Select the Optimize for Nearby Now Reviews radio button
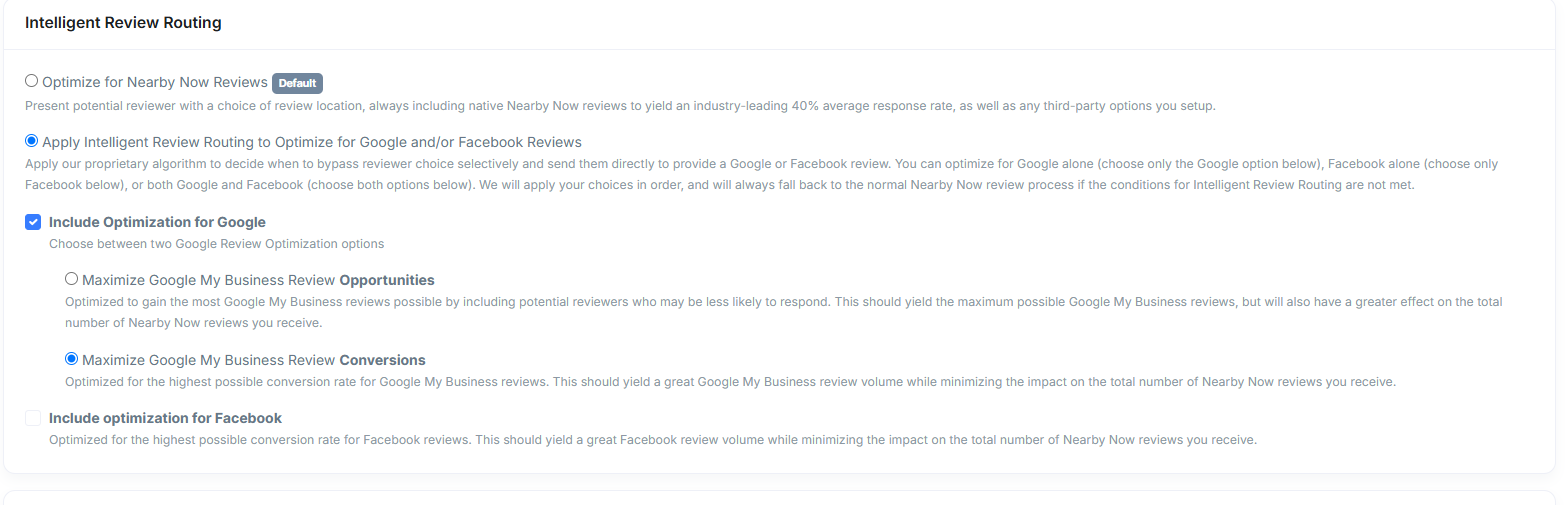The image size is (1567, 505). (x=32, y=81)
